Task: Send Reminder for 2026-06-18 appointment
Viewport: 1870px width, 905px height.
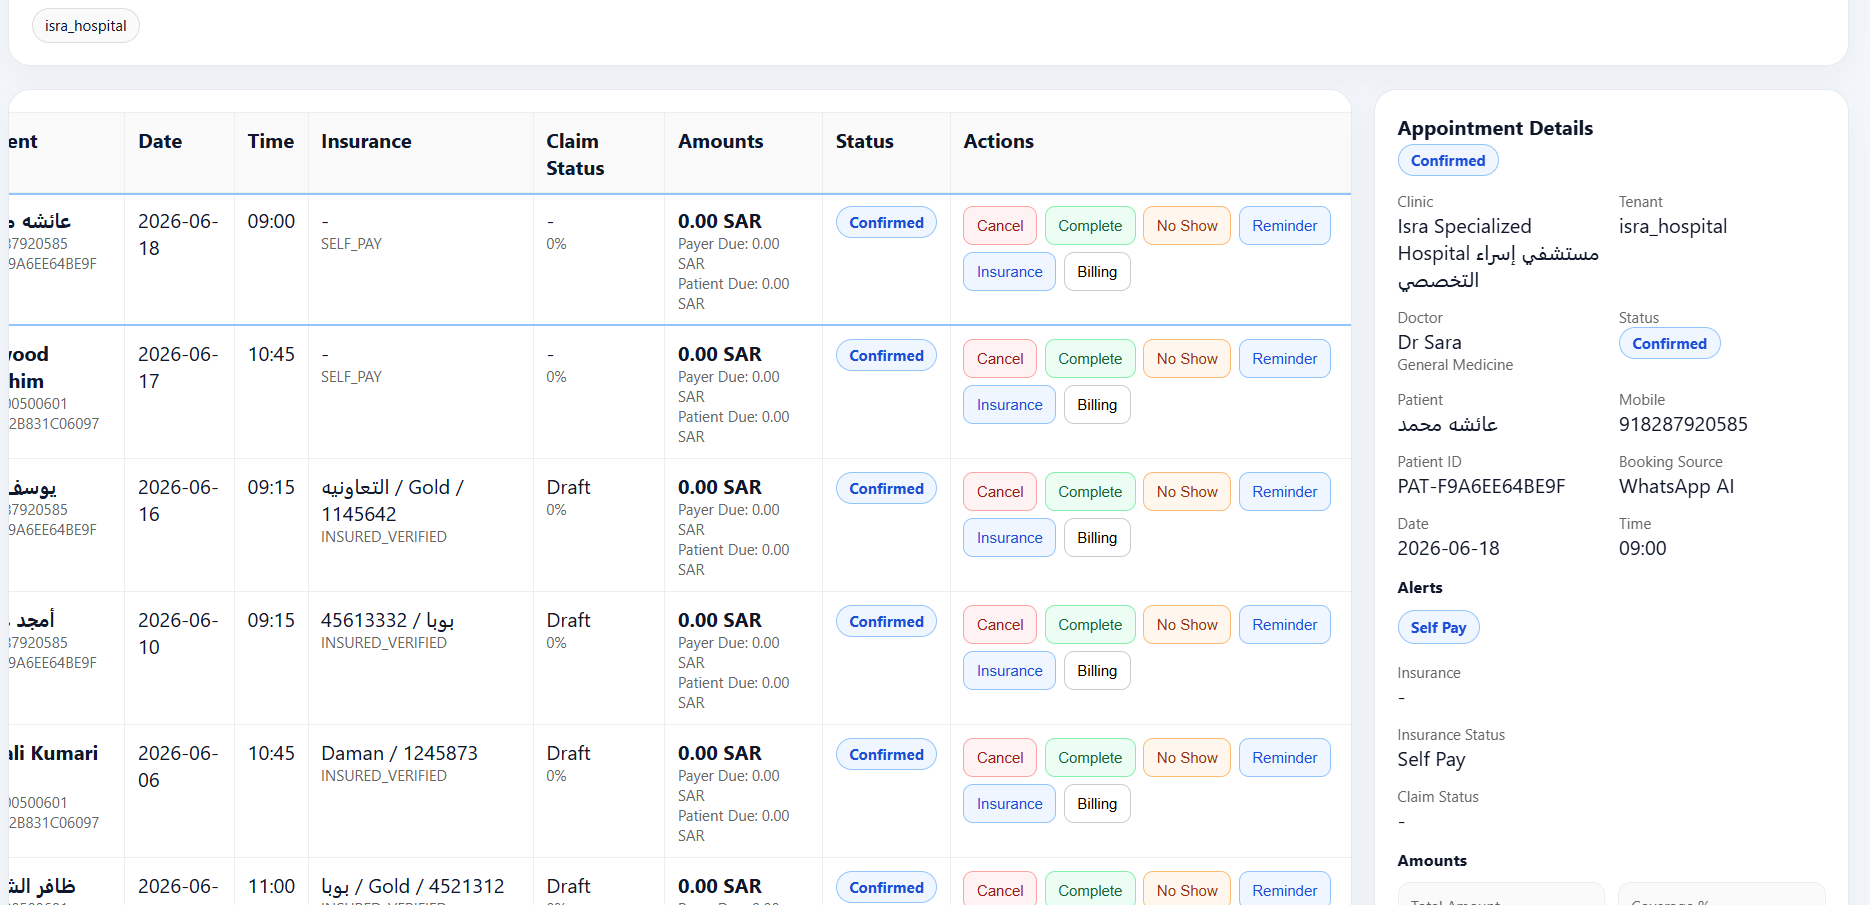Action: pos(1285,226)
